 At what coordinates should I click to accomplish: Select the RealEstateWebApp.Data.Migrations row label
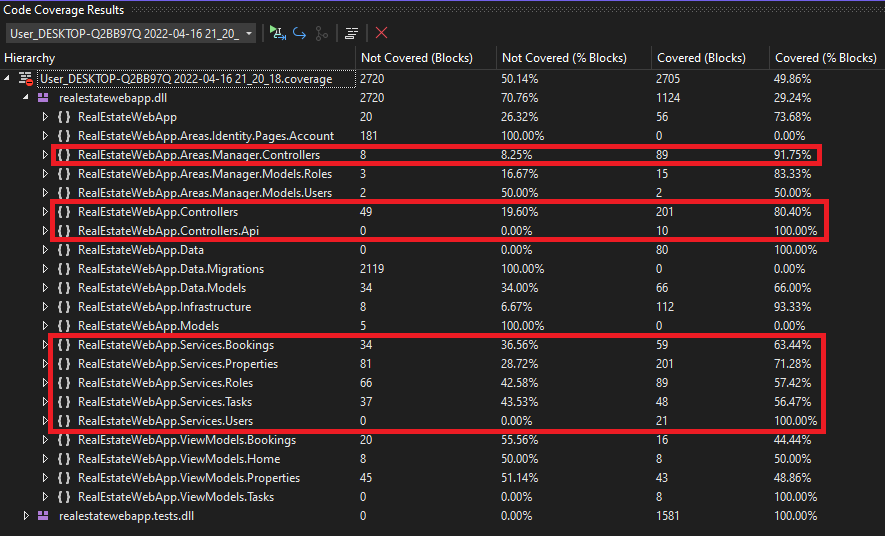click(171, 269)
